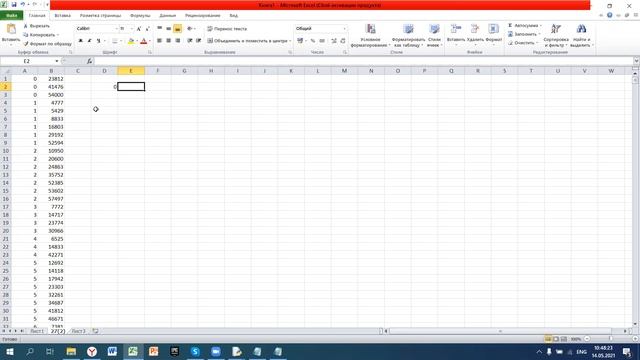Image resolution: width=640 pixels, height=360 pixels.
Task: Increase decimal places in the Number group
Action: tap(334, 40)
